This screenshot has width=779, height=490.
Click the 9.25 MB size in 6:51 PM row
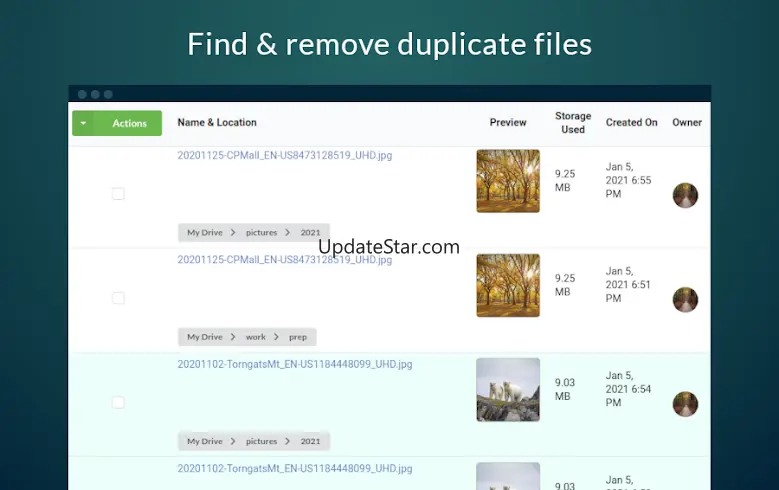(x=565, y=285)
